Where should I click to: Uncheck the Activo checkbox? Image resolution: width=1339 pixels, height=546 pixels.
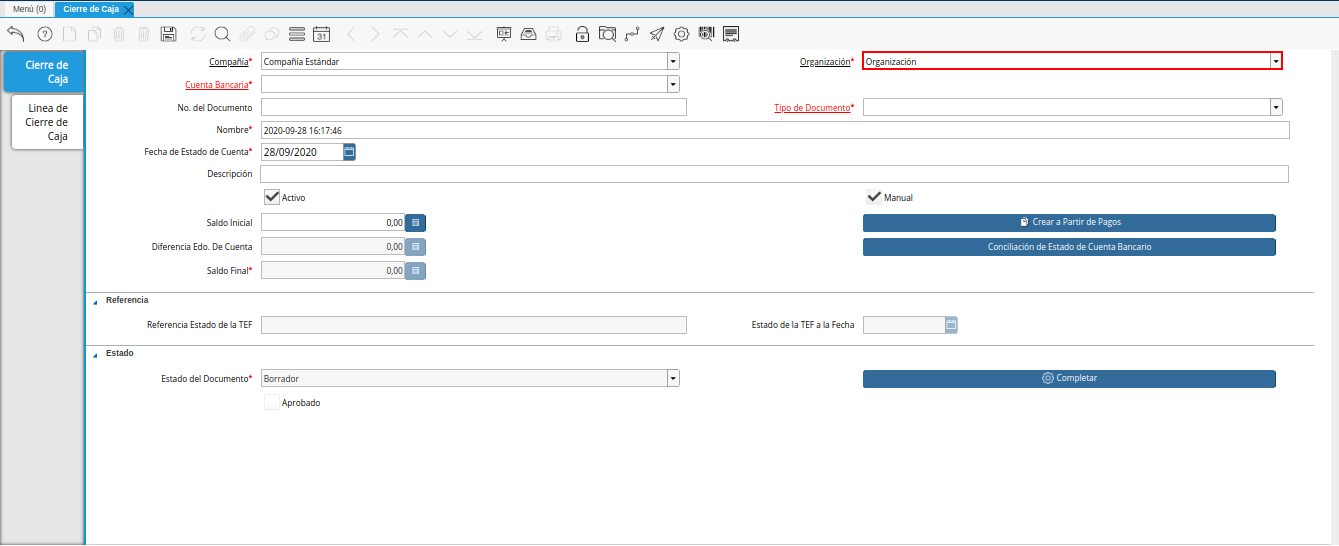[271, 197]
